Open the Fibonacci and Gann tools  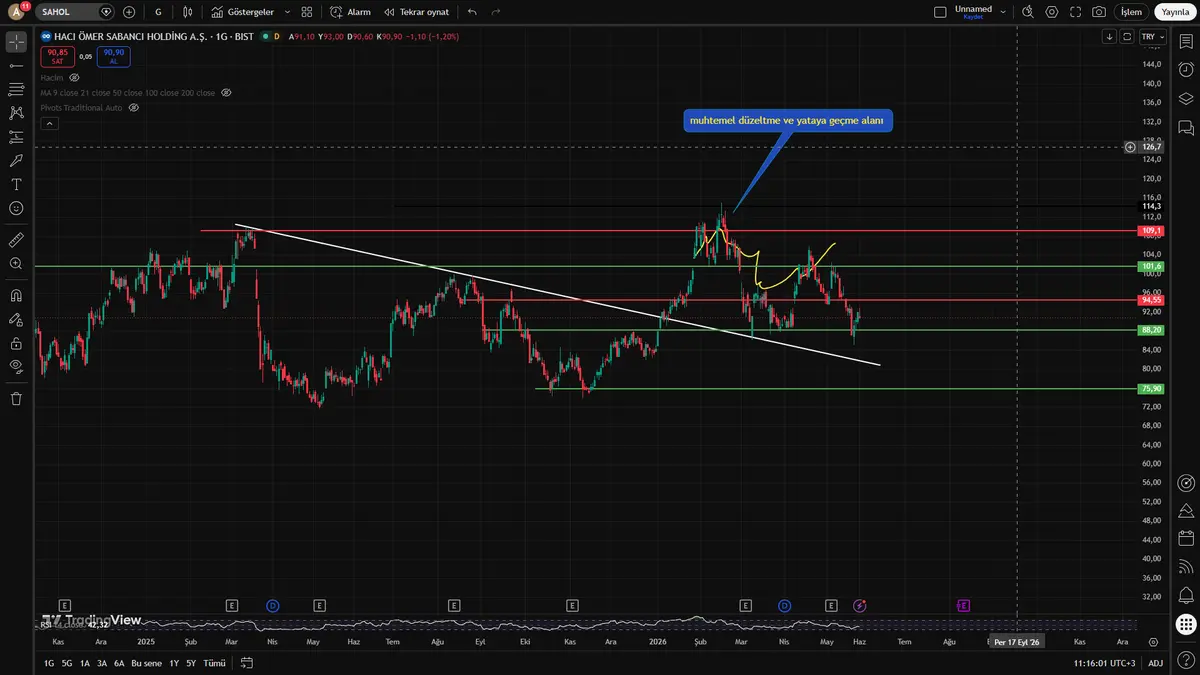coord(16,89)
